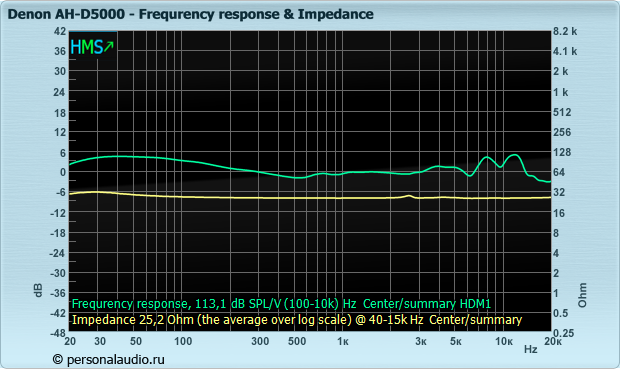Image resolution: width=620 pixels, height=369 pixels.
Task: Click the 8.2 k impedance axis label
Action: [x=565, y=31]
